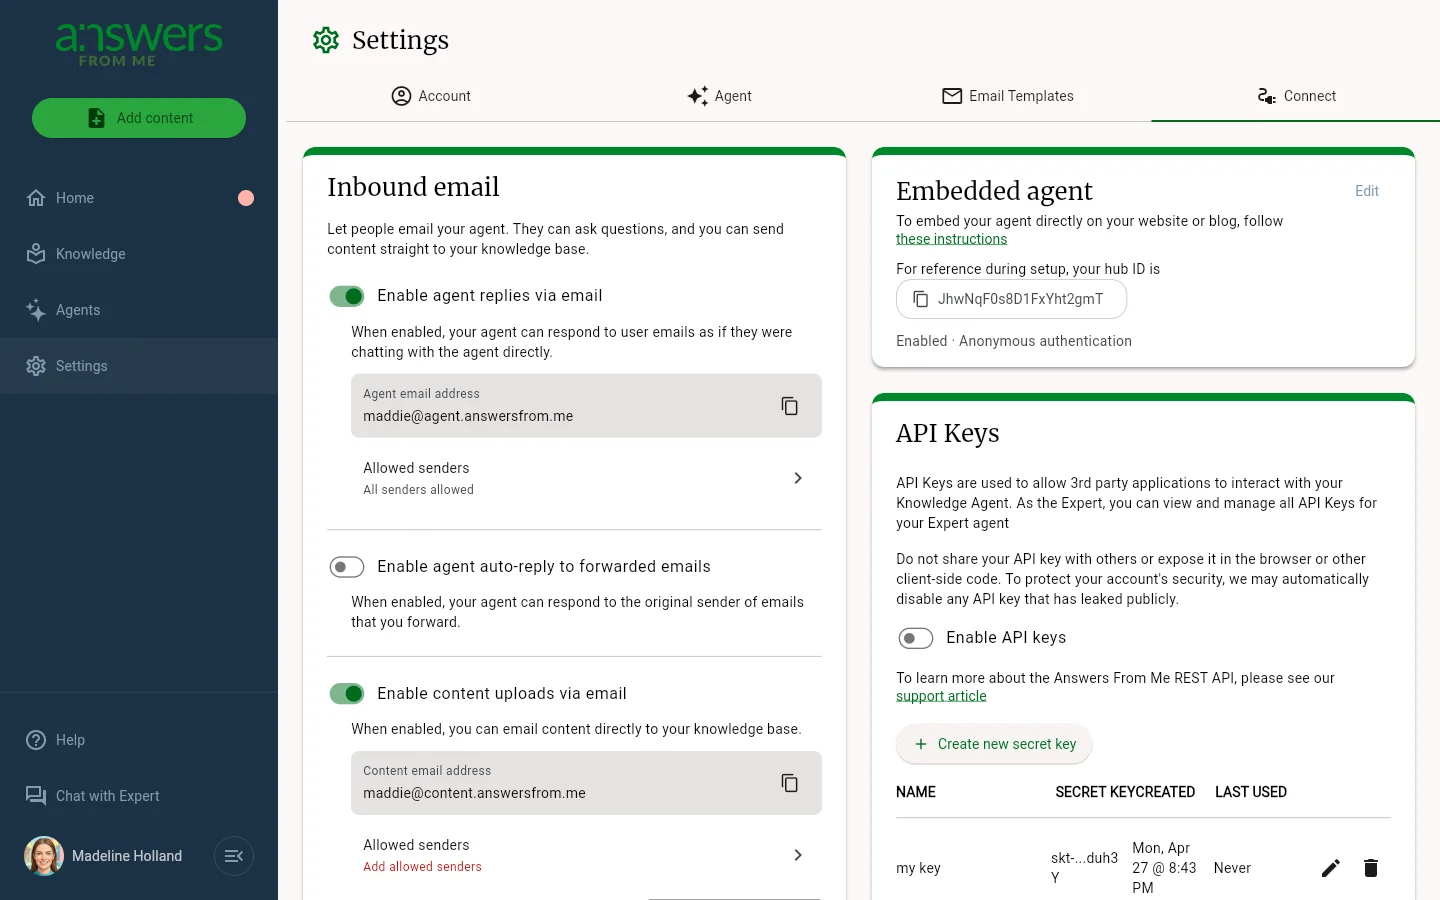Click the skt-...duh3Y secret key value
The image size is (1440, 900).
(x=1084, y=868)
